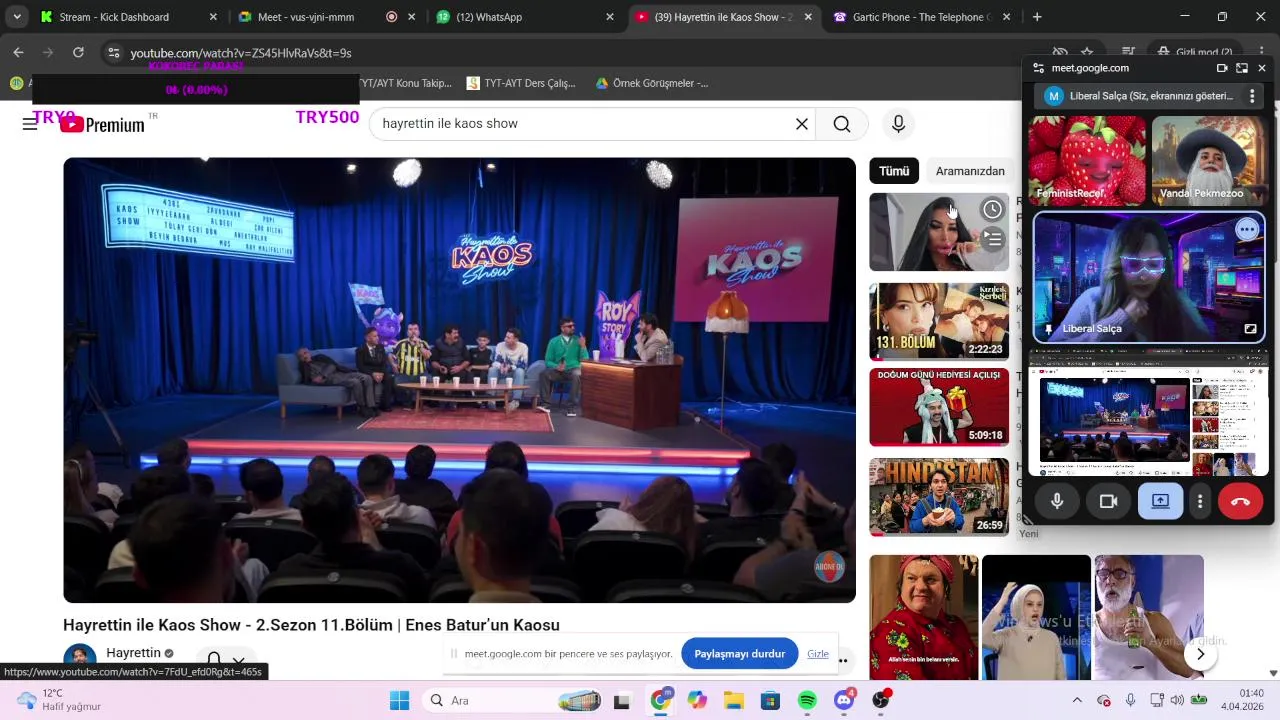The width and height of the screenshot is (1280, 720).
Task: Run search with the magnifier button
Action: 842,124
